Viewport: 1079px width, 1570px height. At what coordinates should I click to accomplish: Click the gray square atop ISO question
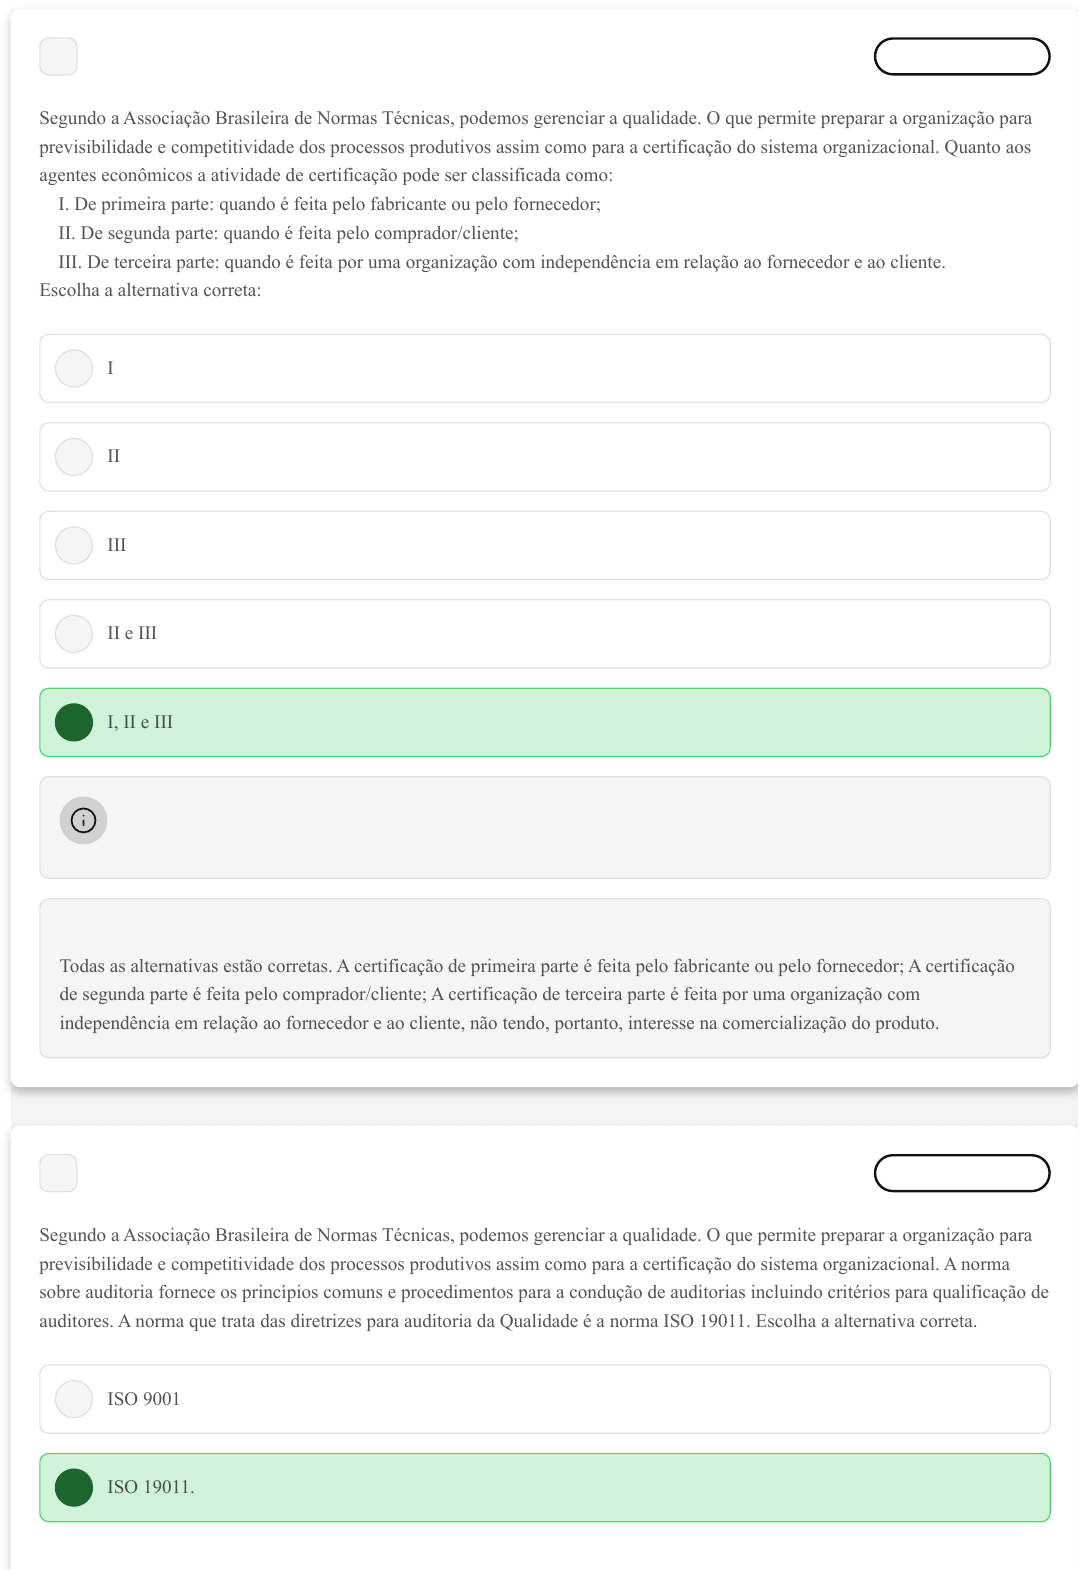coord(58,1173)
